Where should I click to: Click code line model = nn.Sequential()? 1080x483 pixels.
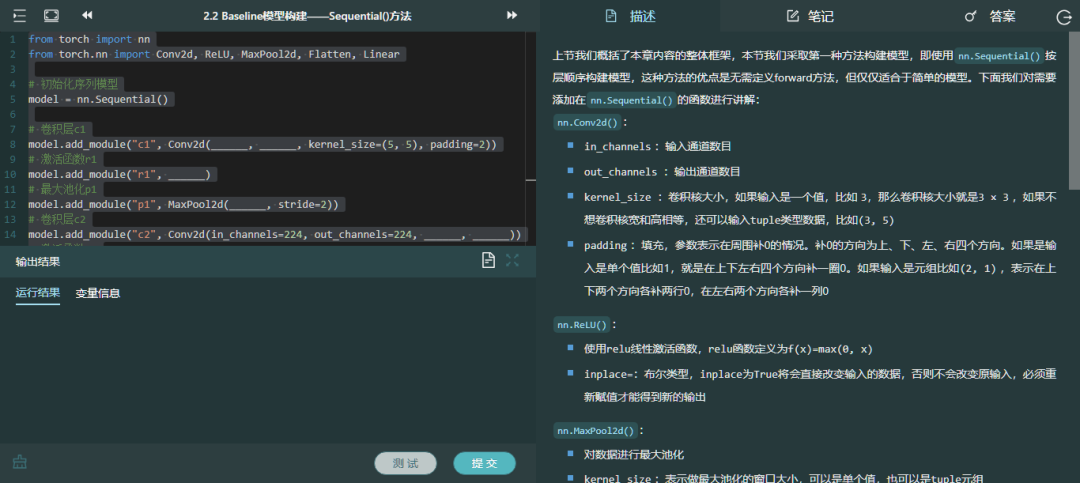pos(98,99)
